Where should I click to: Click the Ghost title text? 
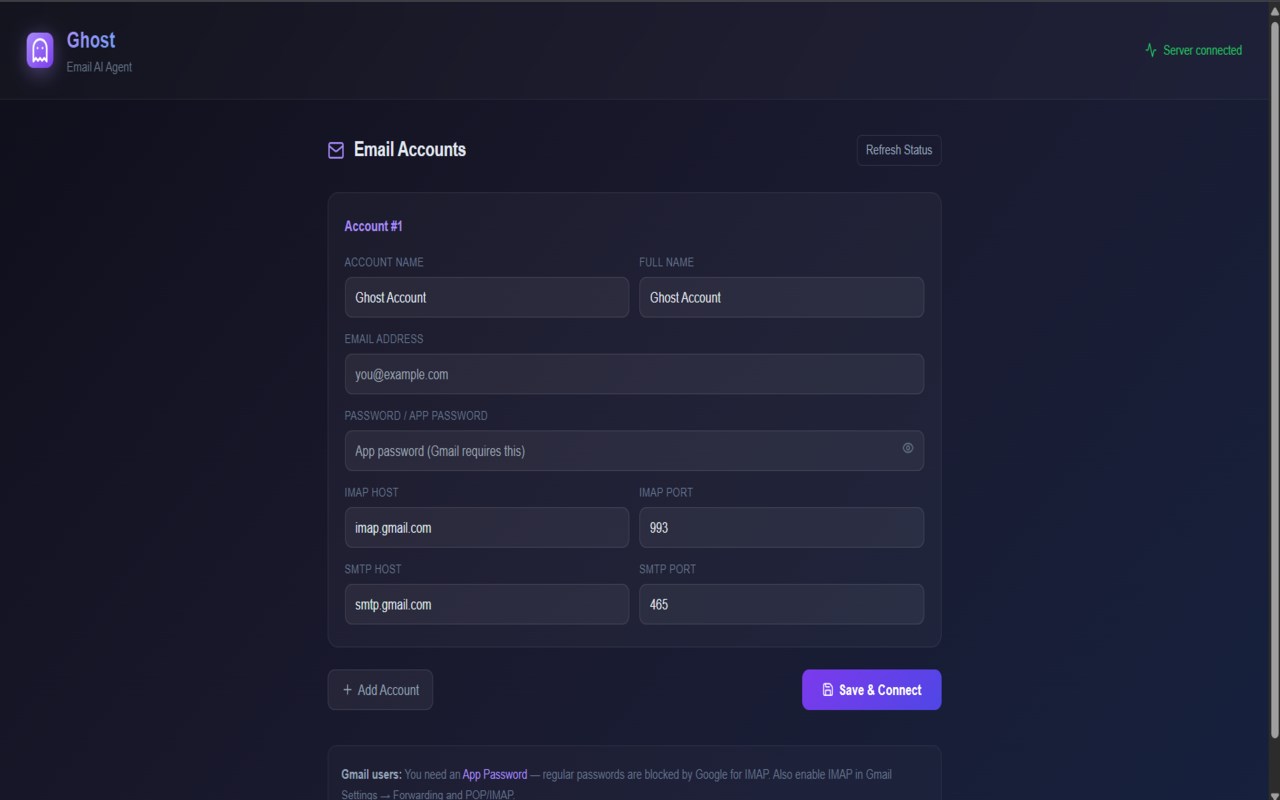click(91, 40)
